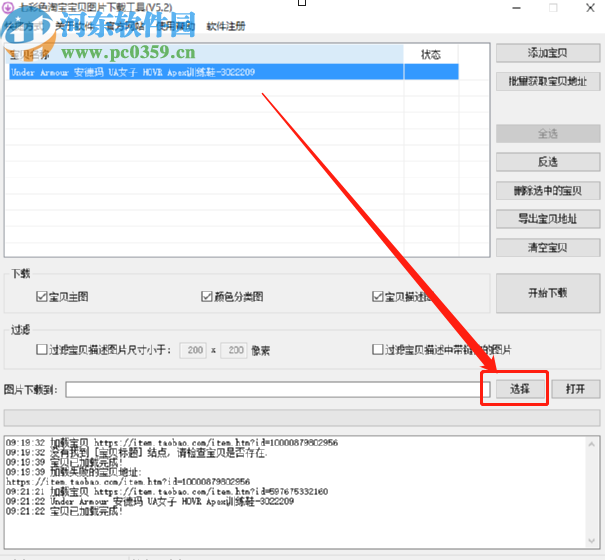Click the 状态 column header
The width and height of the screenshot is (605, 560).
(x=431, y=54)
